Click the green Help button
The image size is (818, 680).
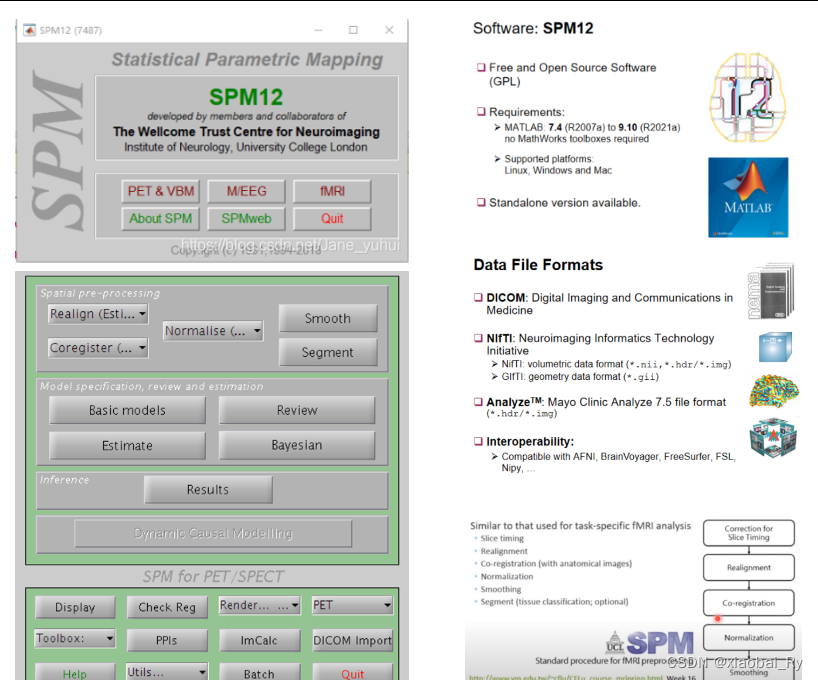click(x=75, y=673)
